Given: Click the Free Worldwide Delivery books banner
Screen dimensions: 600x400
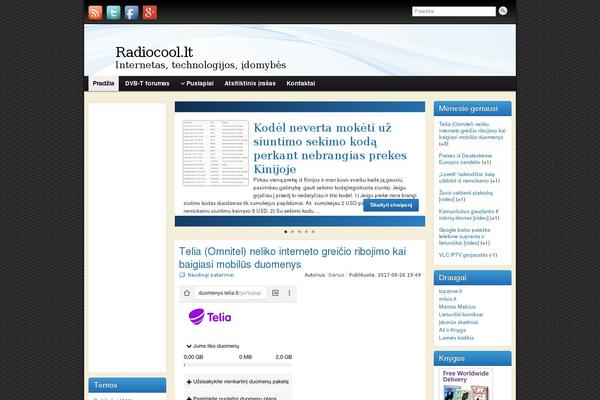Looking at the screenshot, I should pos(466,384).
